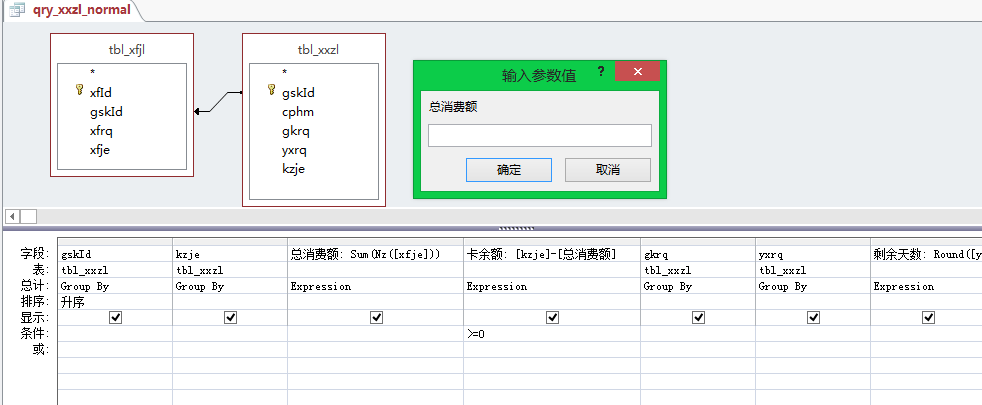
Task: Open the Group By total cell for kzje
Action: click(x=230, y=286)
